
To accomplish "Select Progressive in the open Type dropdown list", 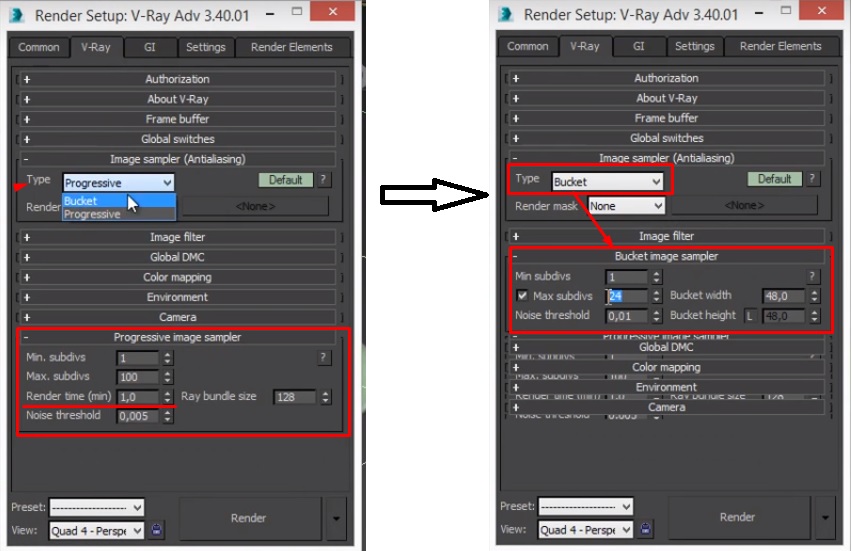I will pyautogui.click(x=119, y=214).
